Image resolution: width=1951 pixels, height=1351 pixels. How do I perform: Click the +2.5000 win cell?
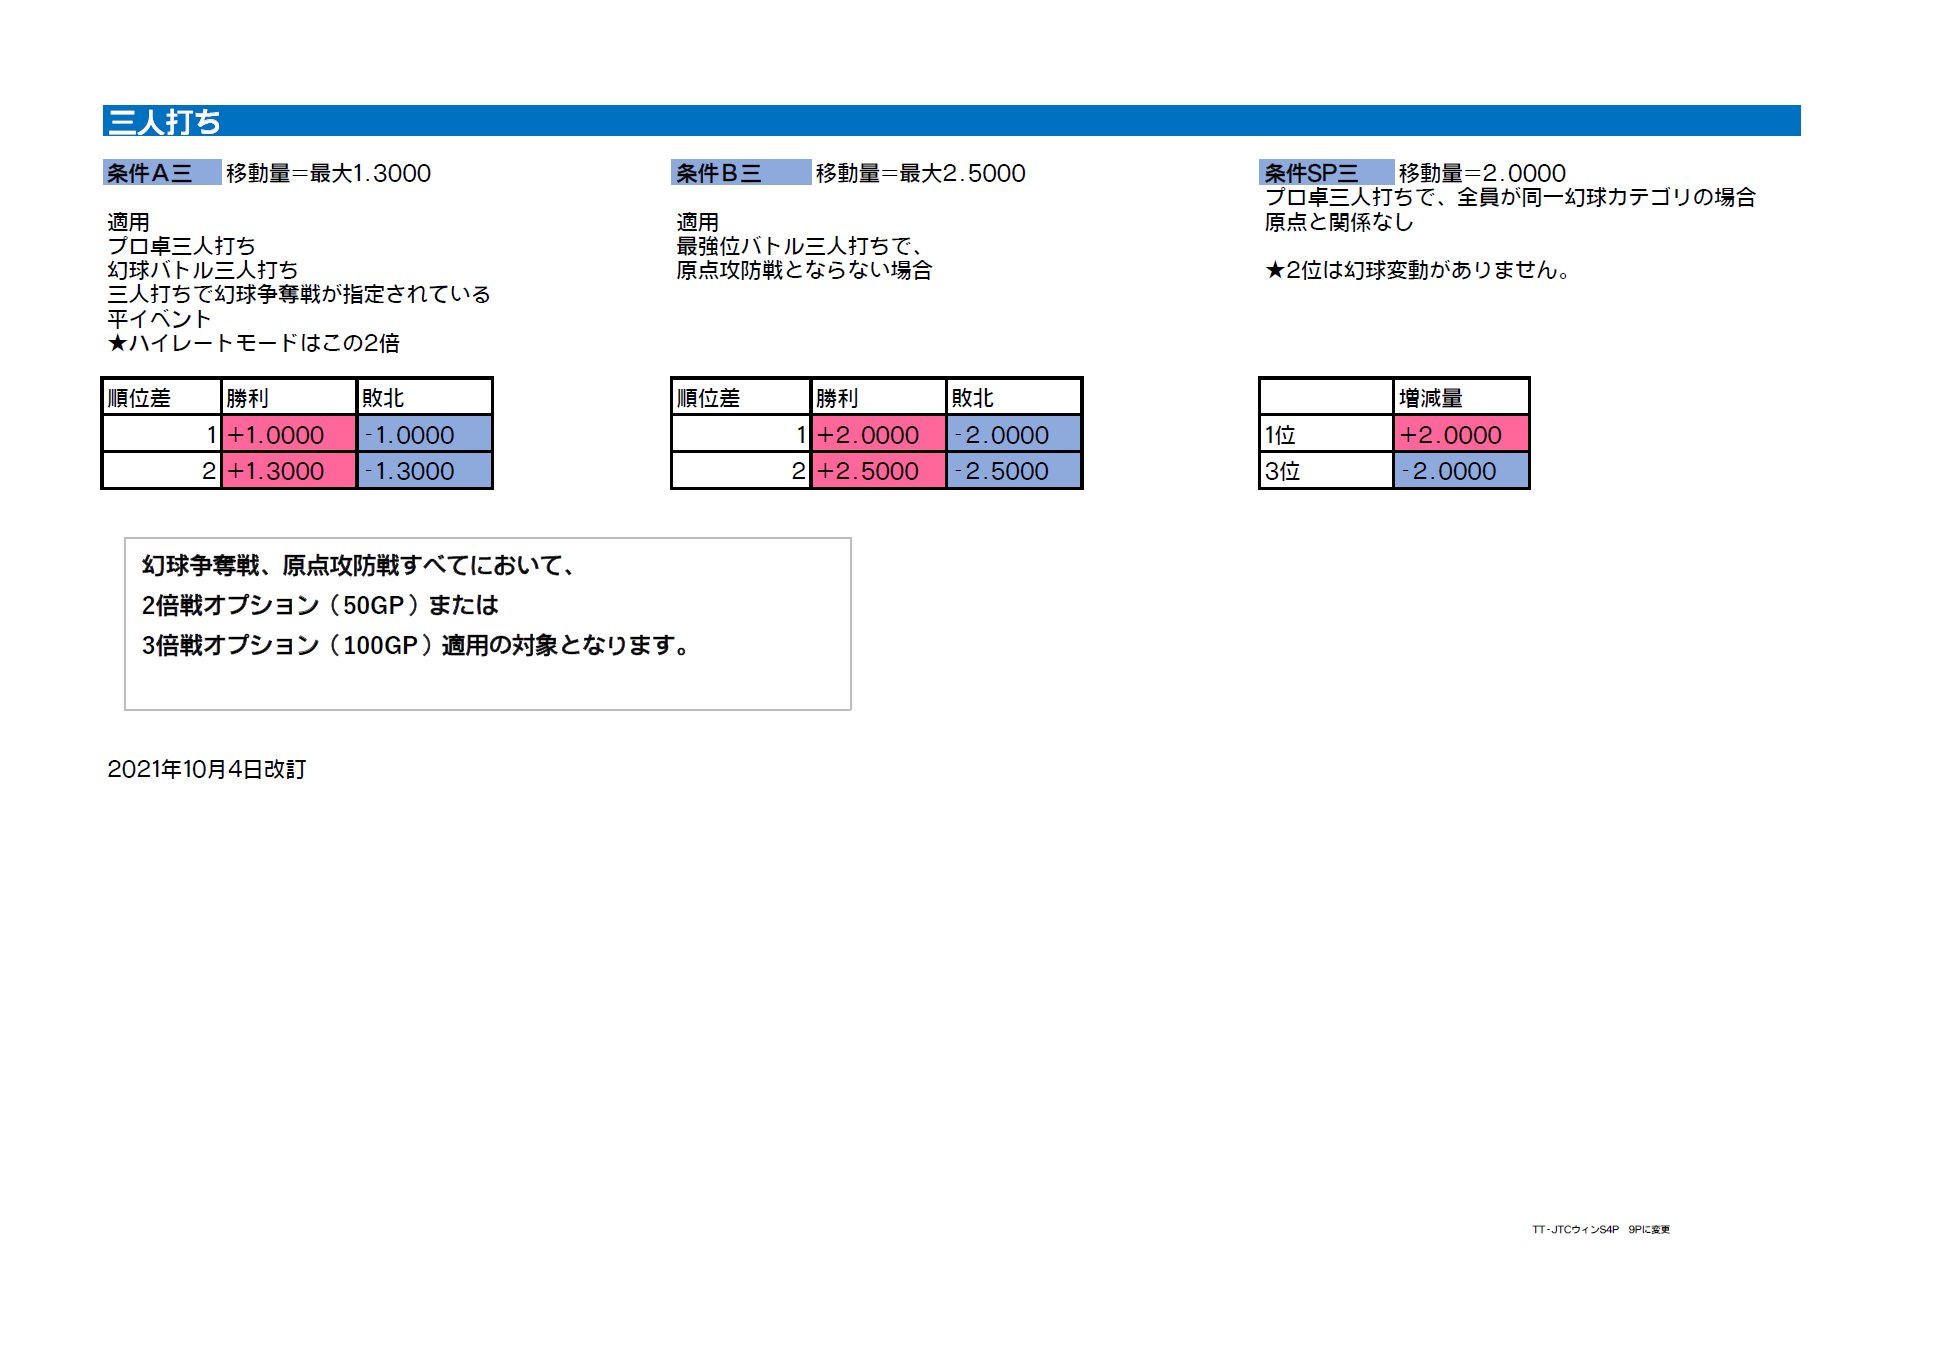click(879, 470)
